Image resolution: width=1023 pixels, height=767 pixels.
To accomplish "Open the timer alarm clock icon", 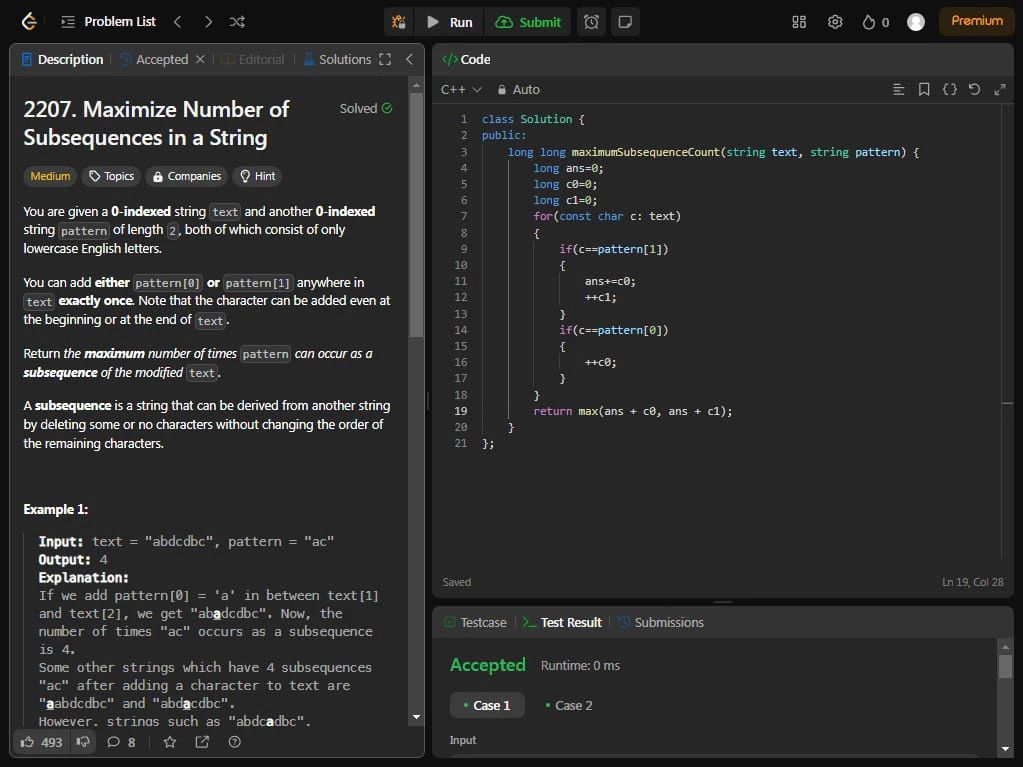I will tap(591, 22).
